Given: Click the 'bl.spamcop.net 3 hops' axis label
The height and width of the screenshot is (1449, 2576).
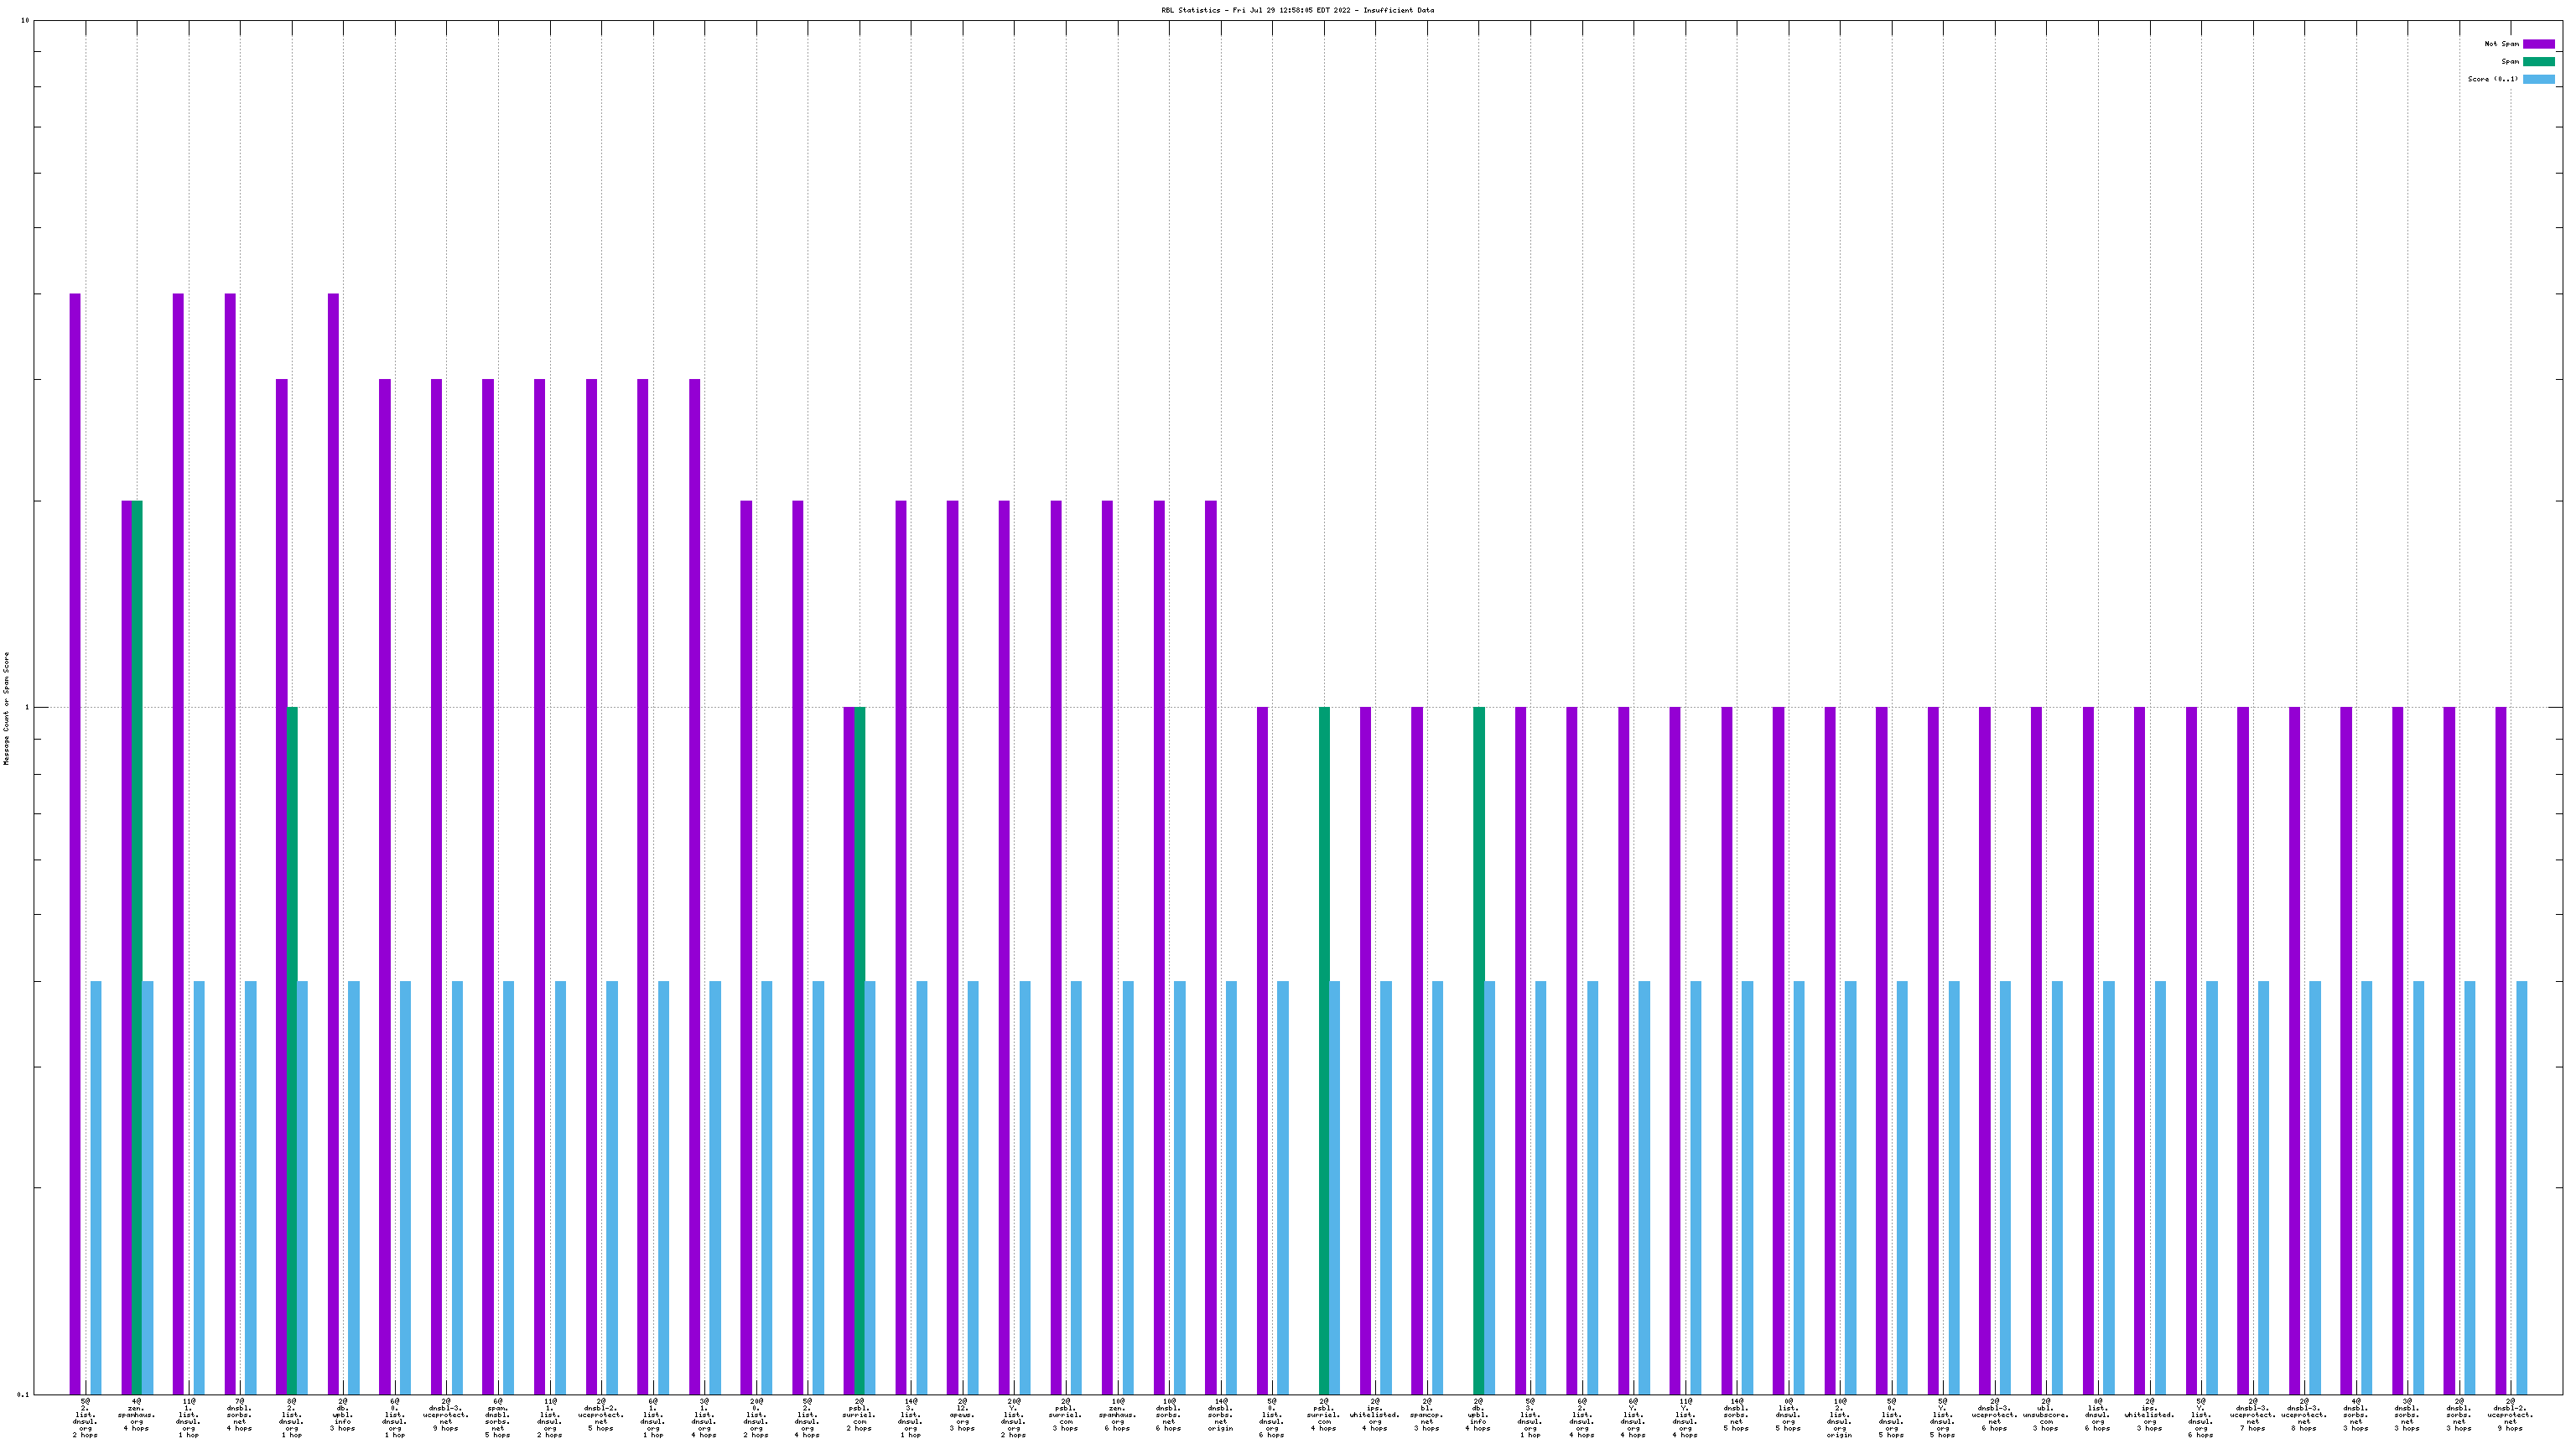Looking at the screenshot, I should [x=1426, y=1415].
